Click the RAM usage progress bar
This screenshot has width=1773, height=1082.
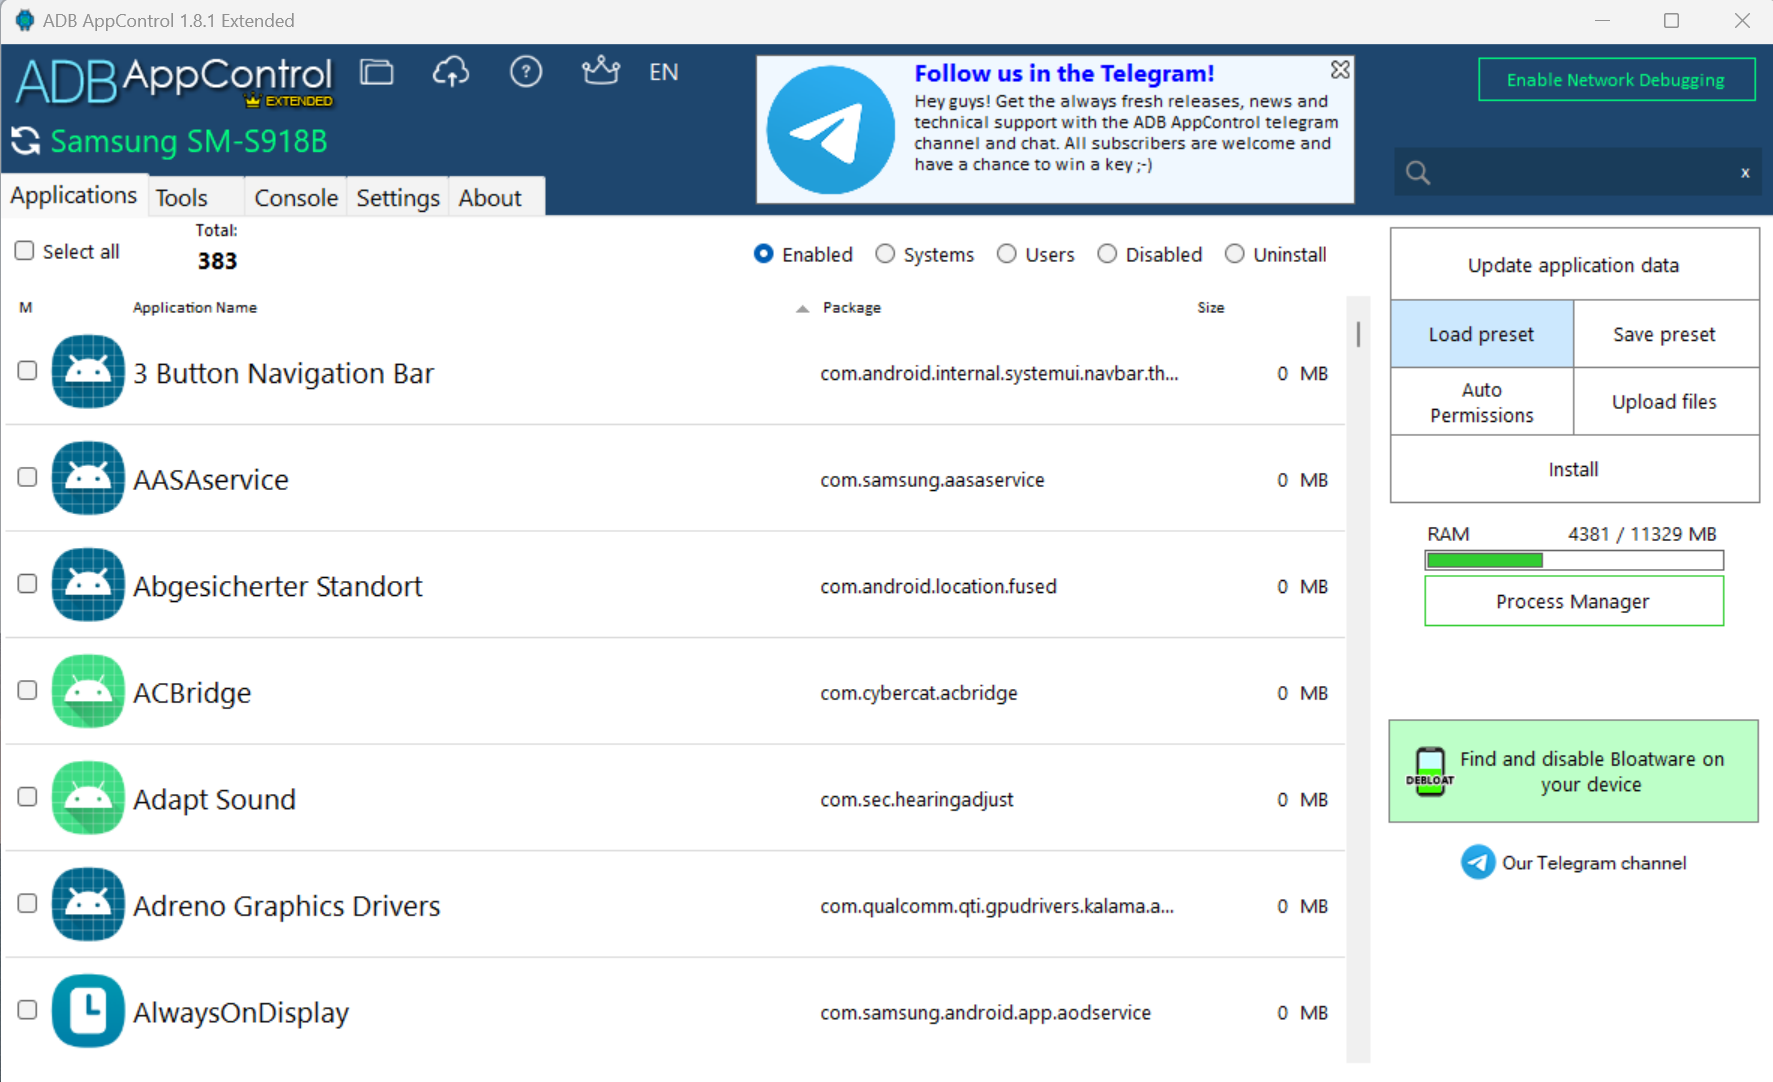pyautogui.click(x=1574, y=560)
